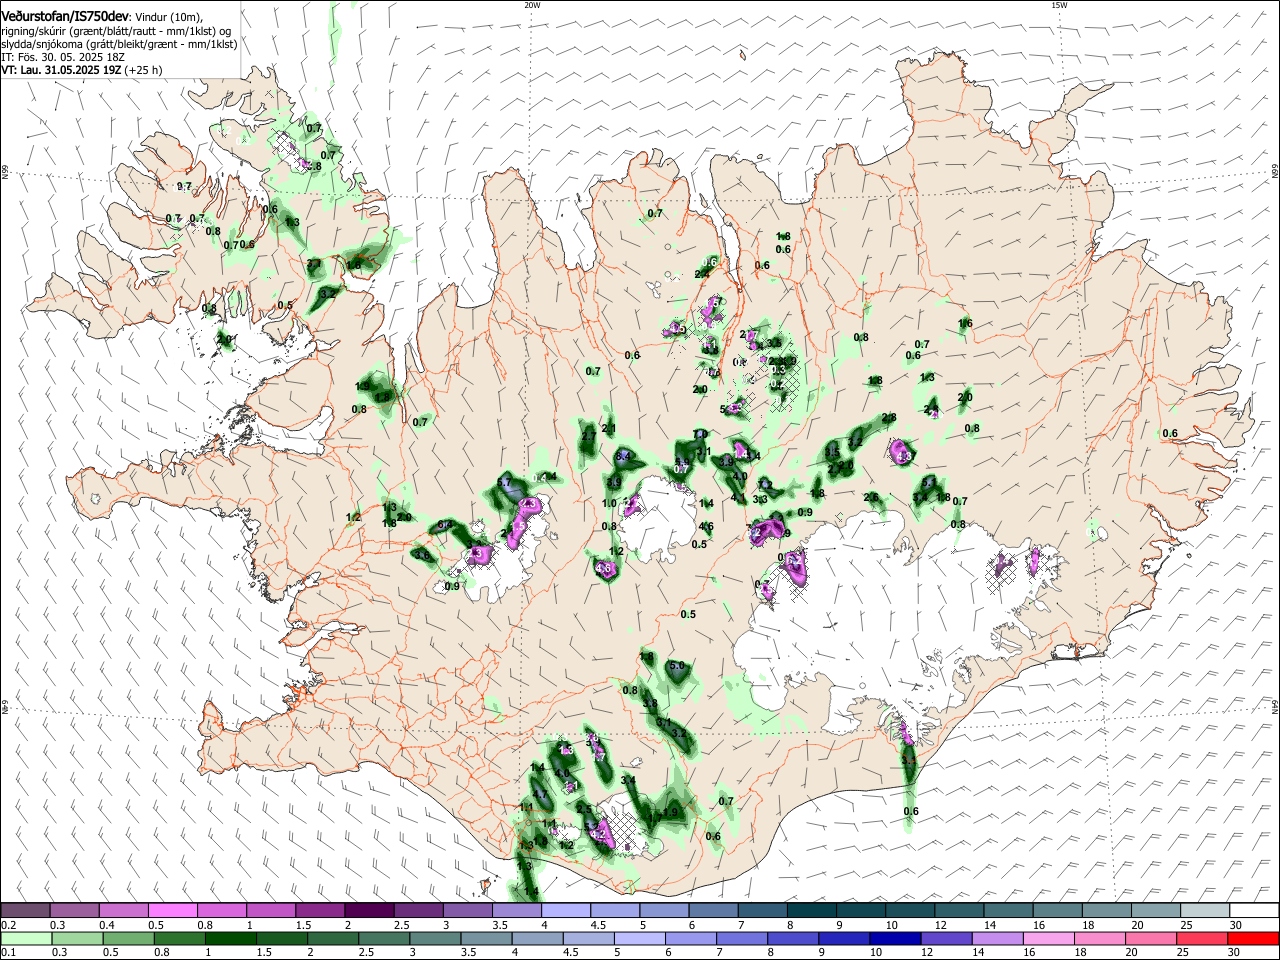
Task: Click the pale green 0.1 rain legend swatch
Action: [25, 938]
